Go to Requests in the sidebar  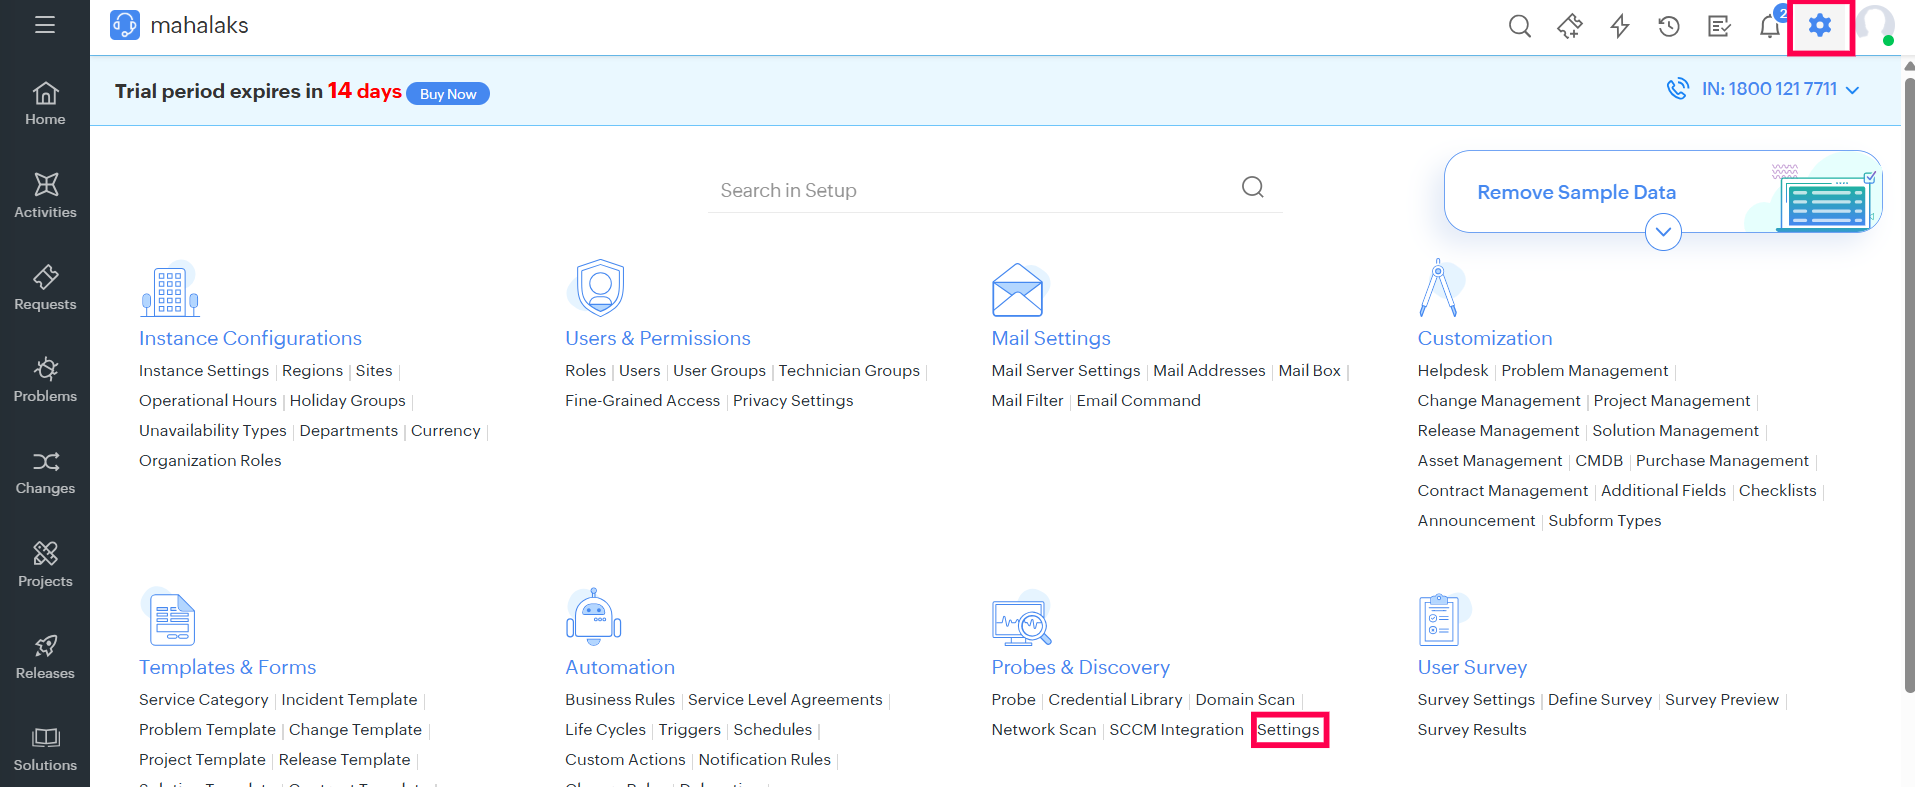[45, 288]
